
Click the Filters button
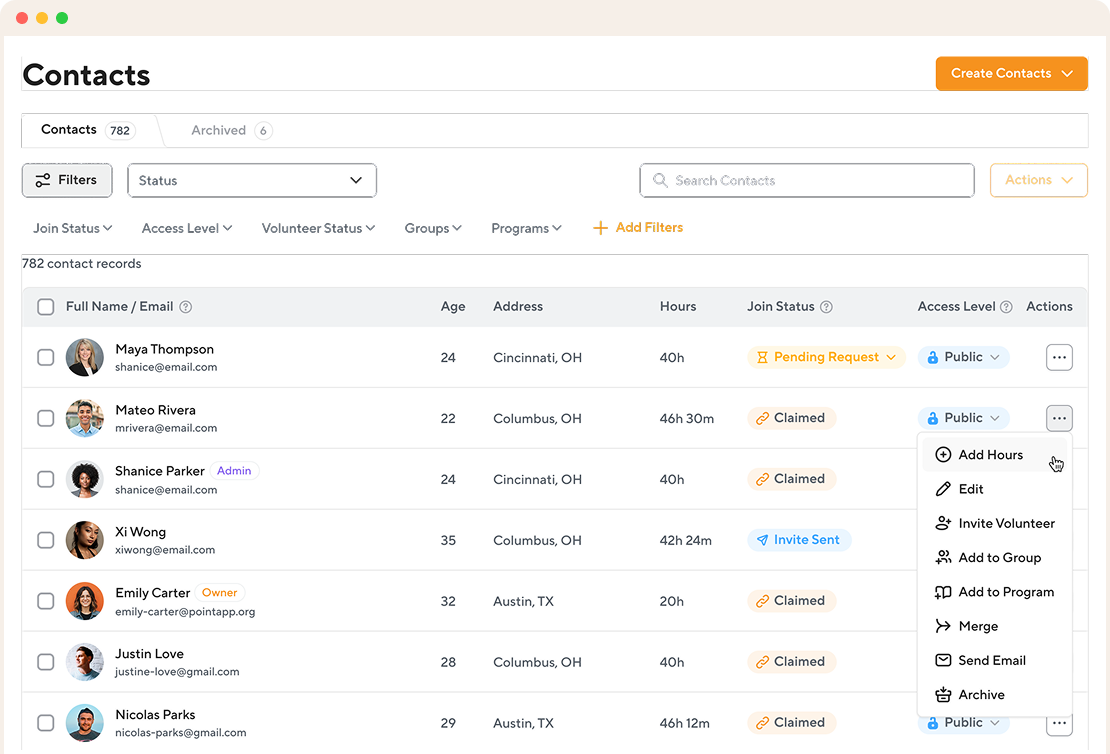click(x=67, y=180)
